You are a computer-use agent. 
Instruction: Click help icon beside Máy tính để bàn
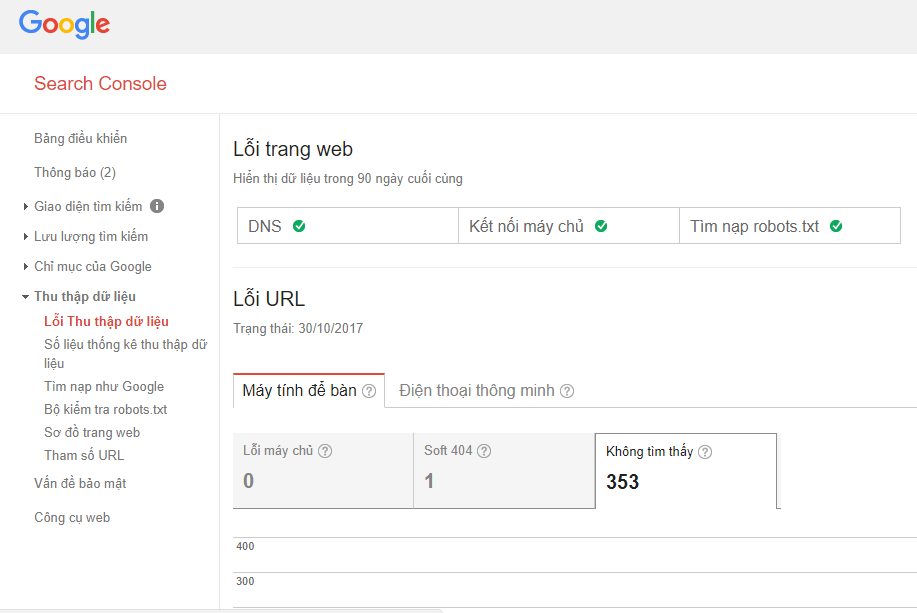369,391
